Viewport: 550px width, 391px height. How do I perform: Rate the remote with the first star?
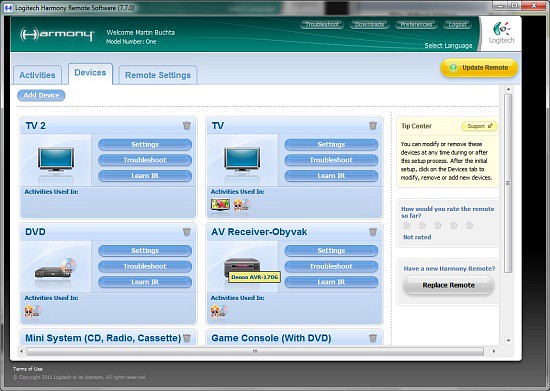click(x=406, y=225)
